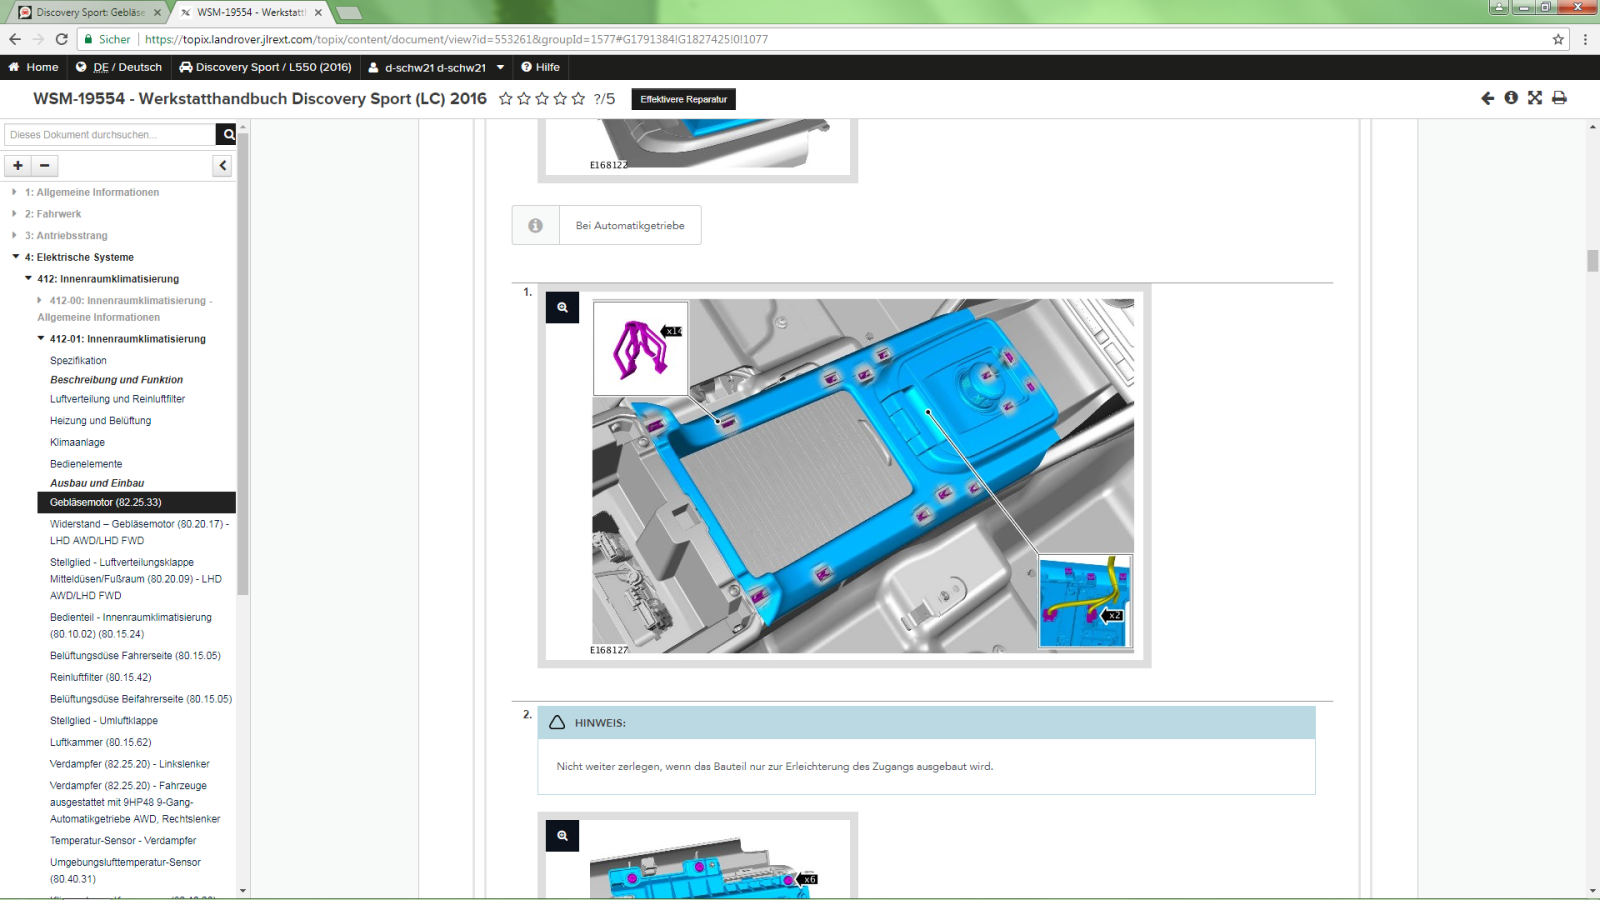Click the browser forward arrow
1600x900 pixels.
[38, 39]
